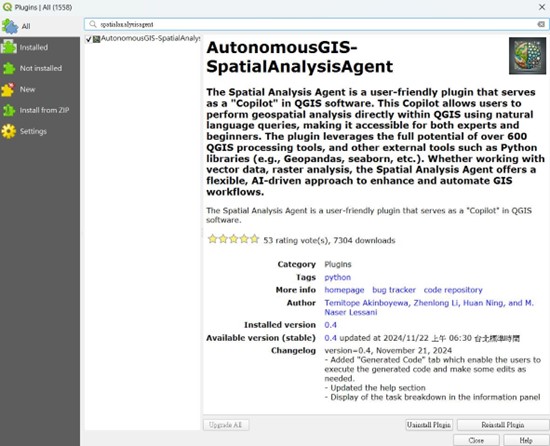Image resolution: width=550 pixels, height=446 pixels.
Task: Click the magnifier search icon
Action: click(x=93, y=24)
